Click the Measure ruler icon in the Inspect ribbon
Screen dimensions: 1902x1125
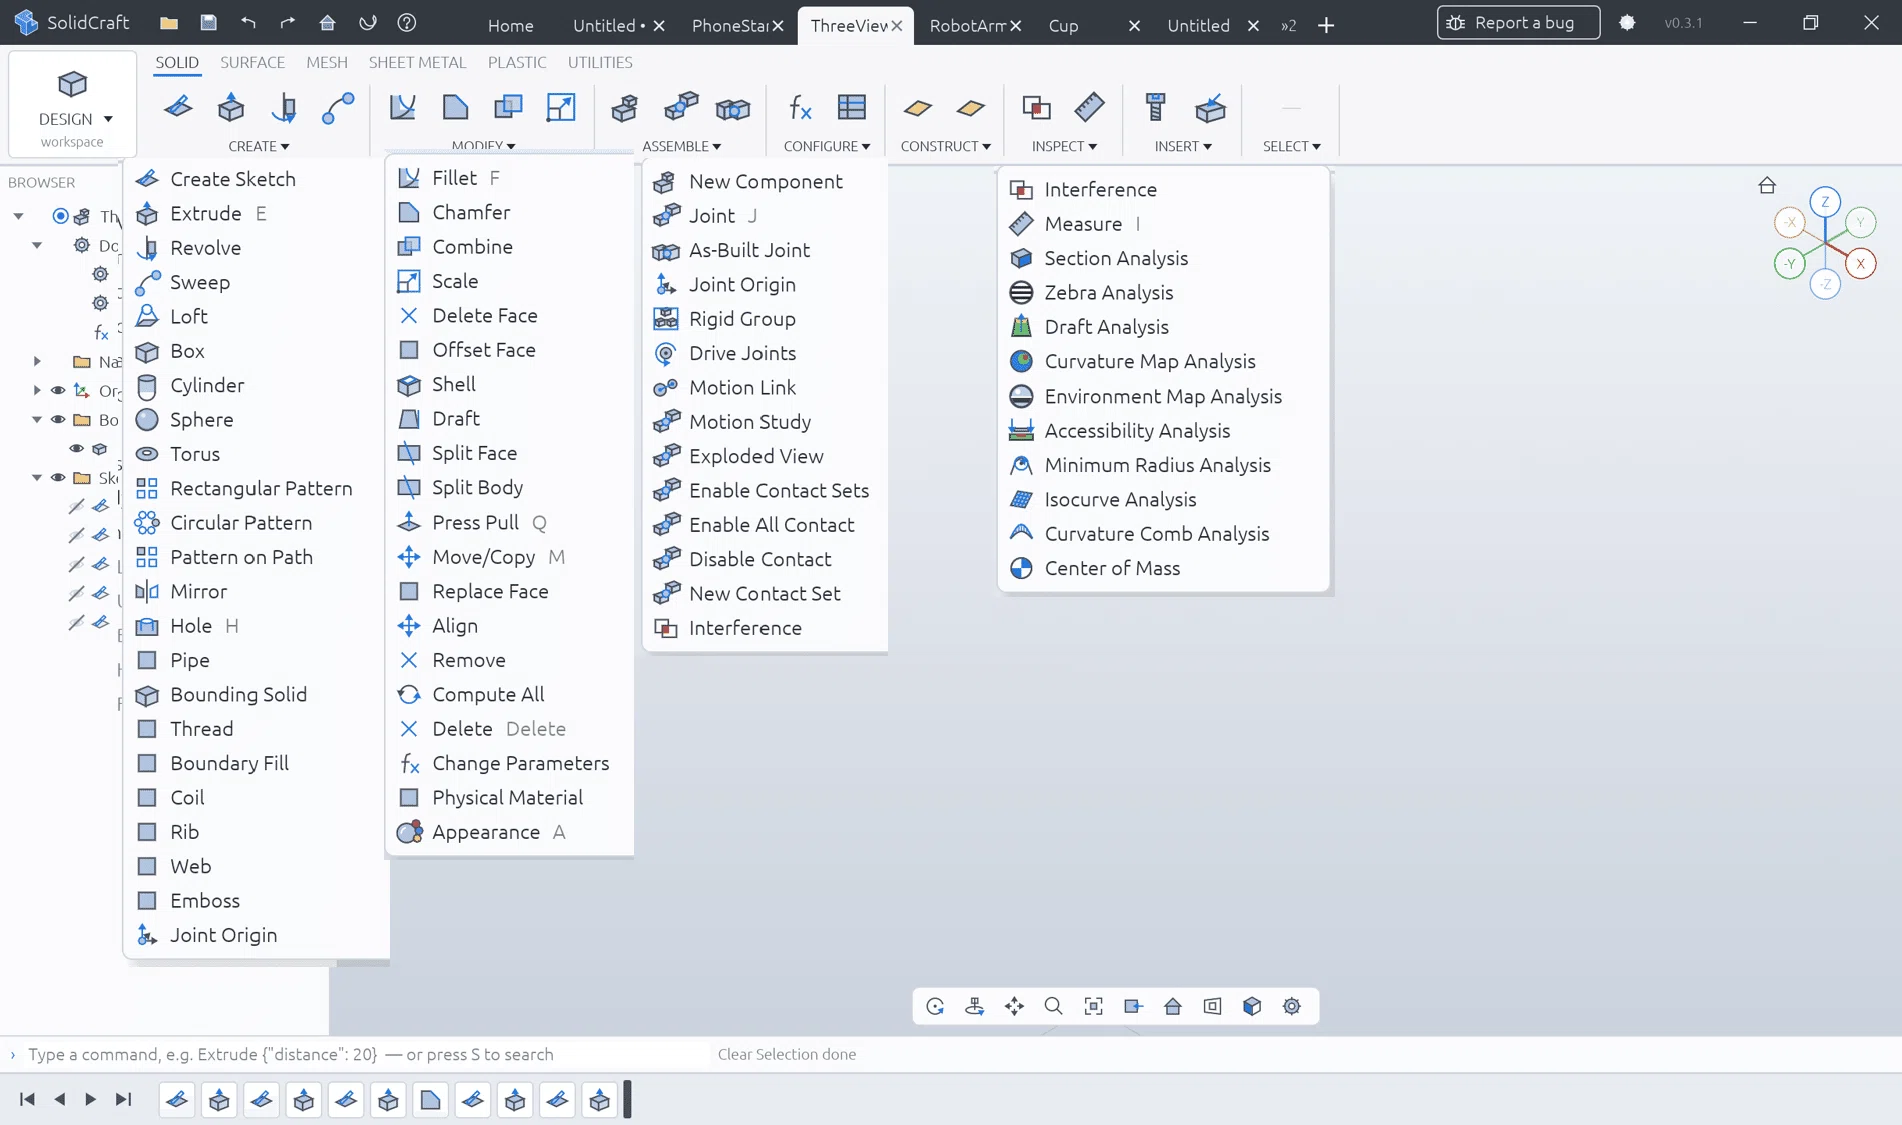[1089, 107]
